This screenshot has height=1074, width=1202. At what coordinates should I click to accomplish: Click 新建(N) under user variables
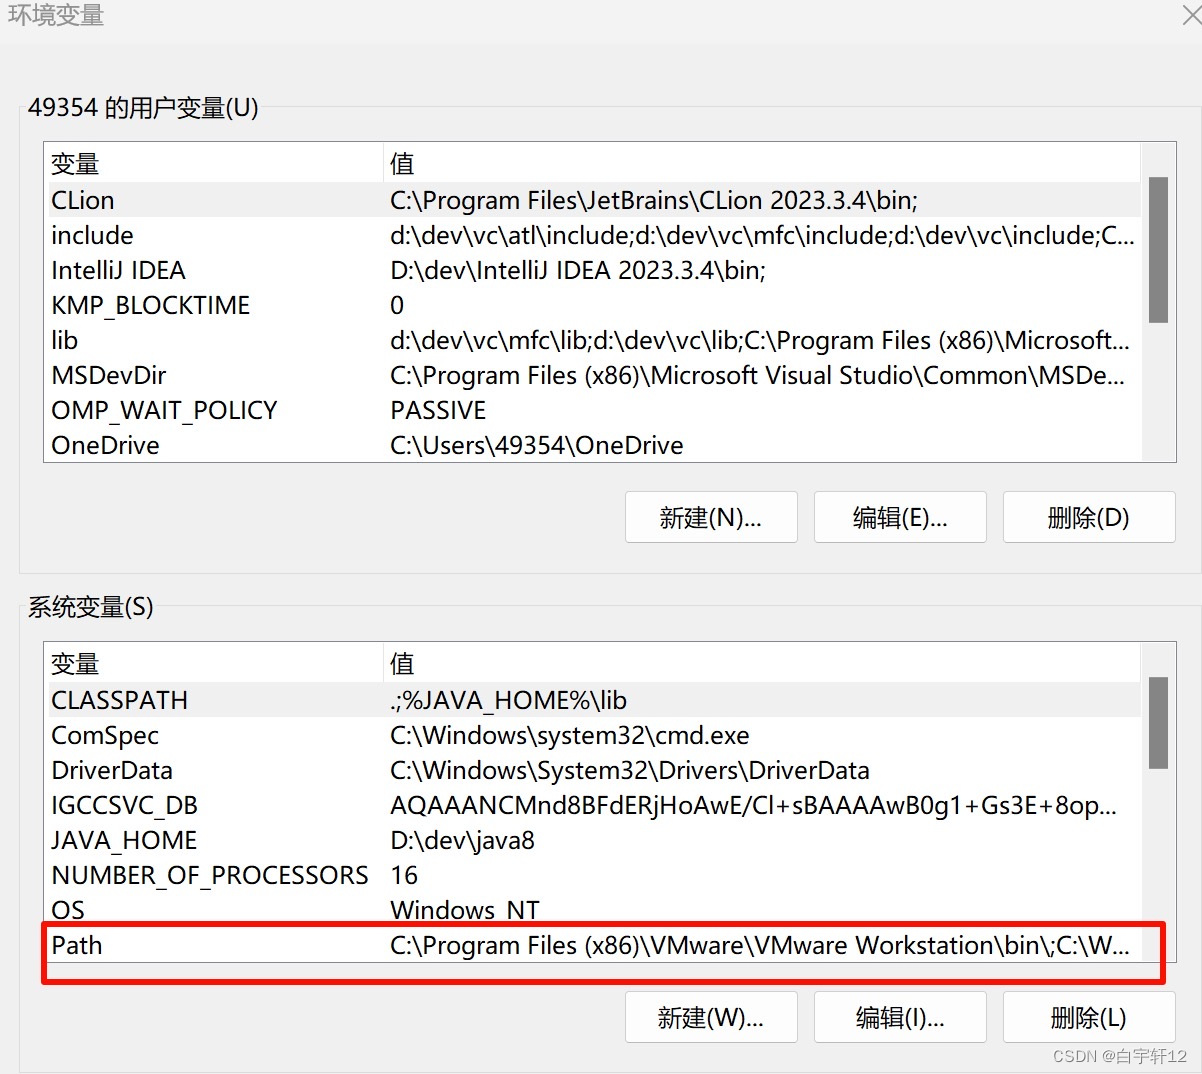[x=711, y=517]
